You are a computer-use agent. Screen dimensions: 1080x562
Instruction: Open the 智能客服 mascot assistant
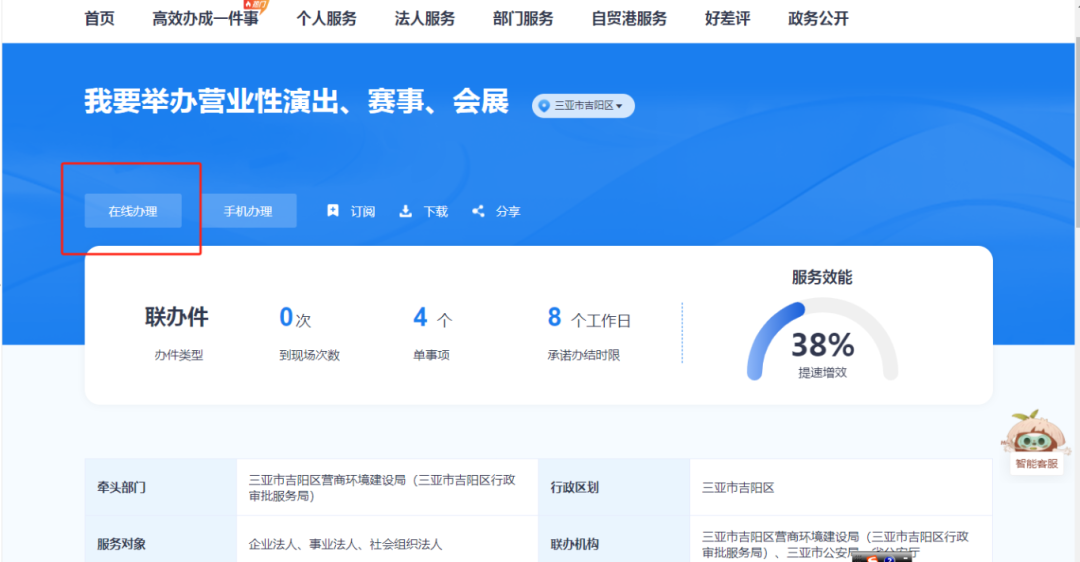pyautogui.click(x=1036, y=434)
